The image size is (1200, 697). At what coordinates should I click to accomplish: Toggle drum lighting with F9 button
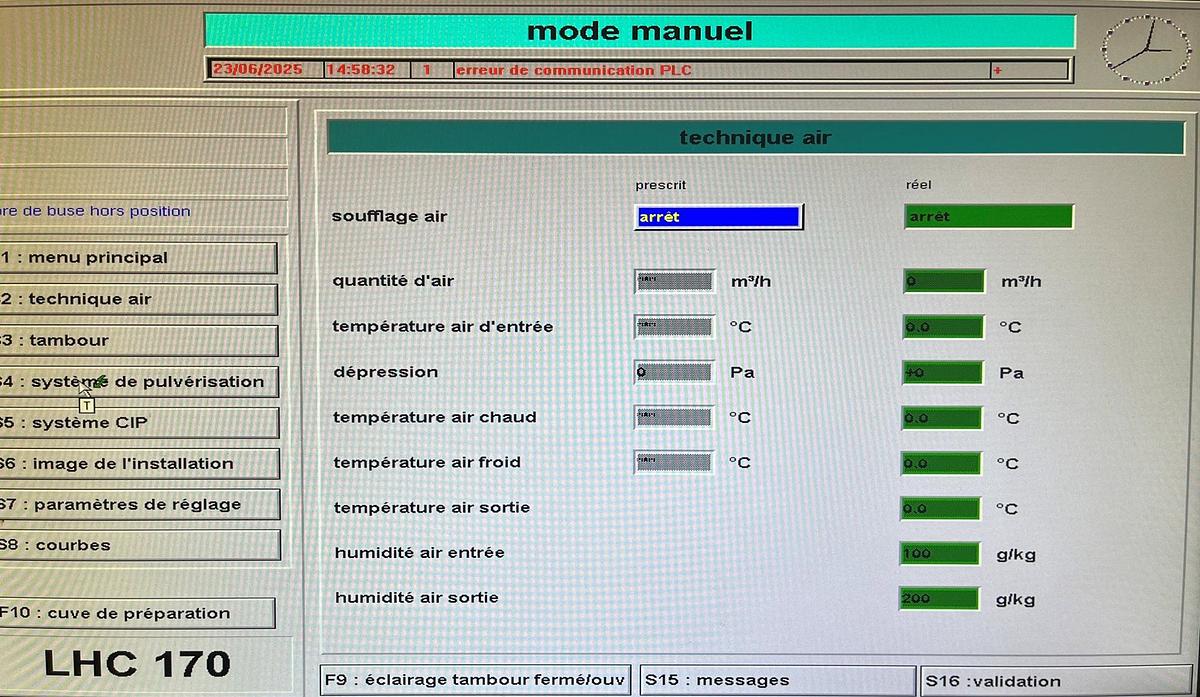coord(475,681)
